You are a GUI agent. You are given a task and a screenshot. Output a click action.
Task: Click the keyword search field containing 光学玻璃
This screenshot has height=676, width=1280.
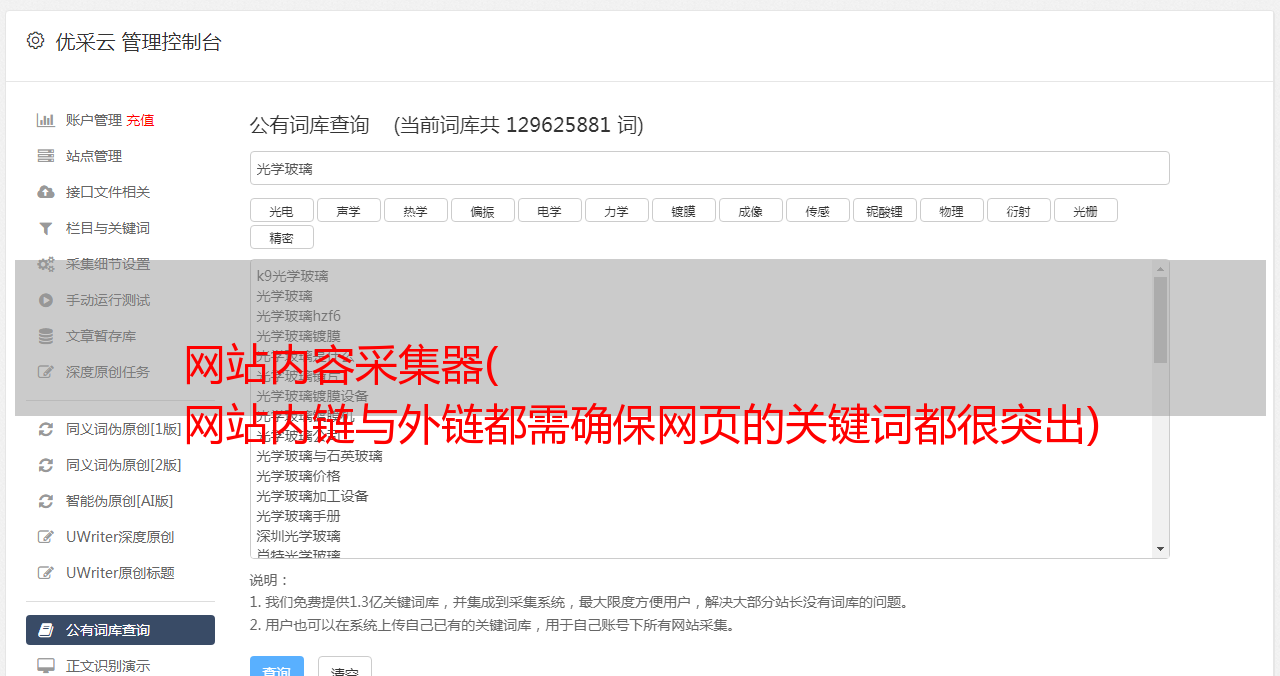pyautogui.click(x=709, y=168)
